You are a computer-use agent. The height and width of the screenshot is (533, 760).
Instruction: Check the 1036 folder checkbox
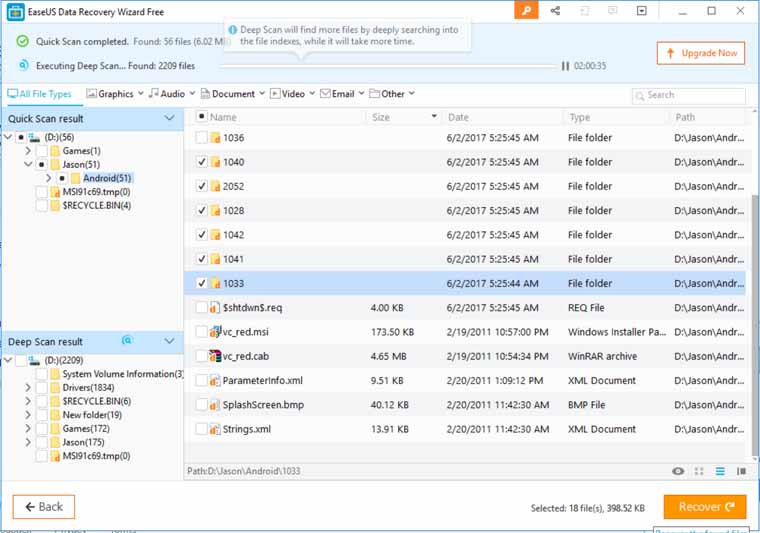point(202,138)
